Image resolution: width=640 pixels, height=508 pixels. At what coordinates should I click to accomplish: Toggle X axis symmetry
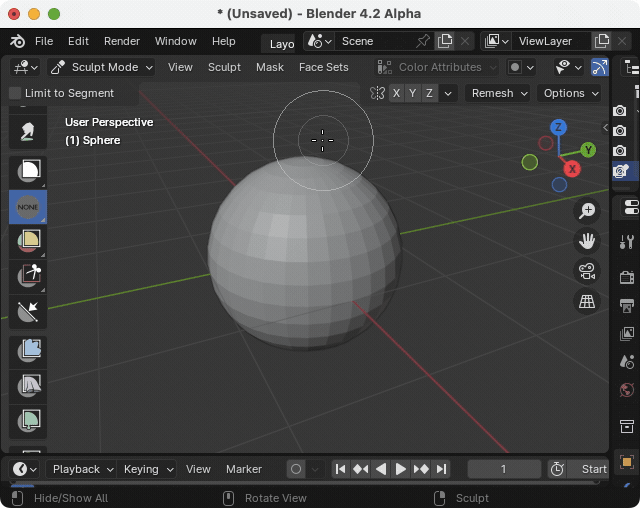pyautogui.click(x=396, y=93)
